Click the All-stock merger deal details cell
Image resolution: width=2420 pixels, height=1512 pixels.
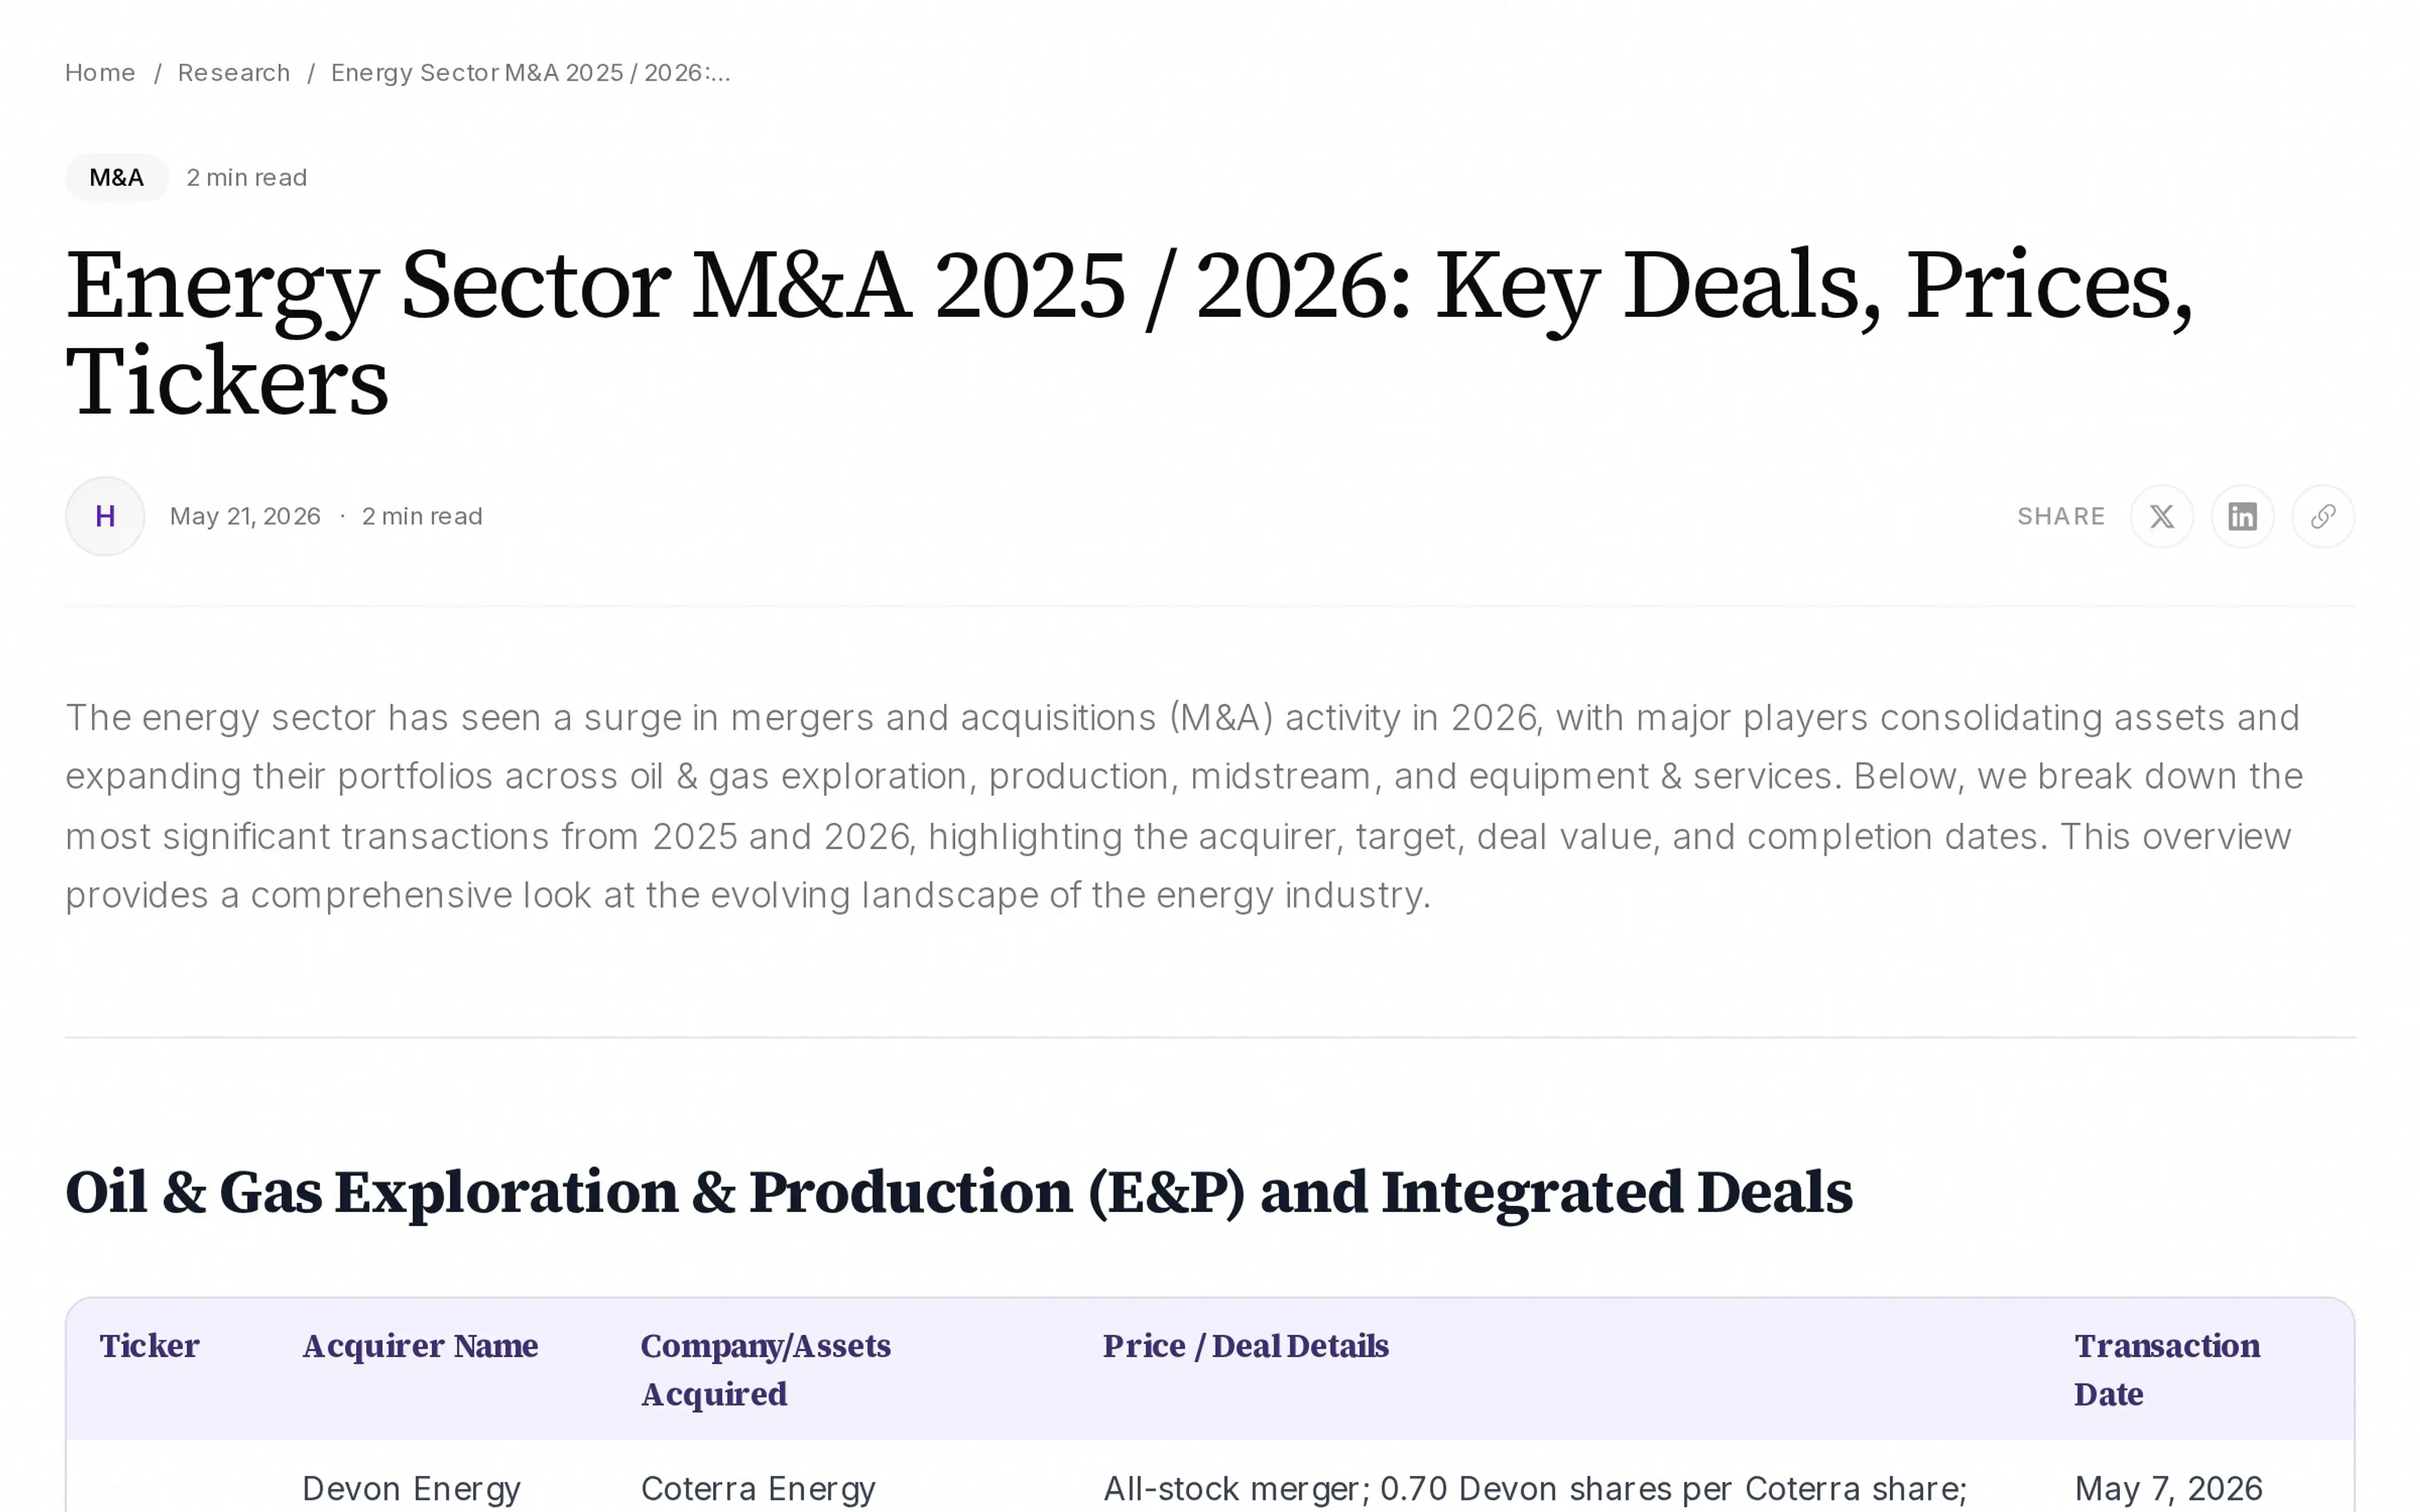click(1536, 1489)
